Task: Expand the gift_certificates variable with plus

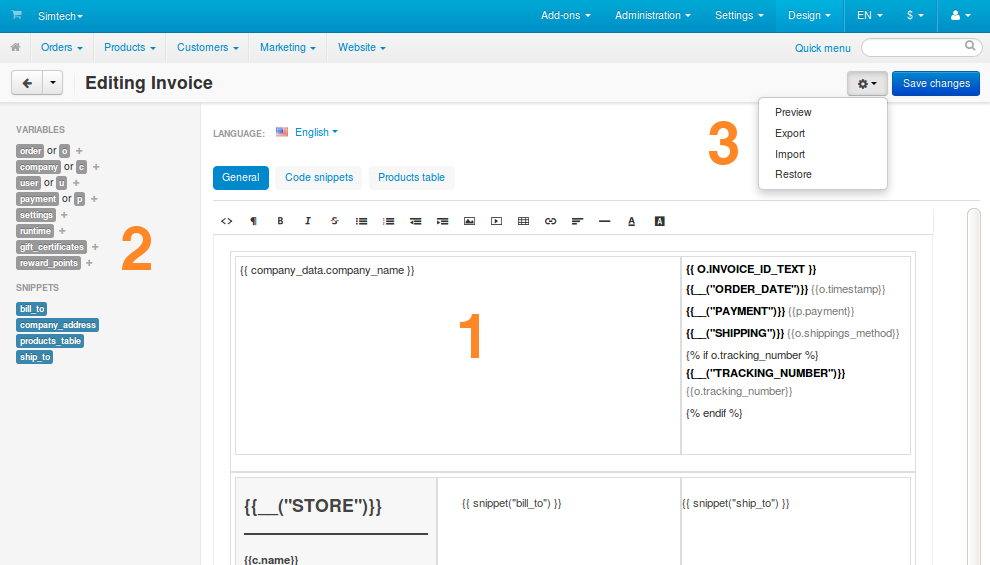Action: coord(95,247)
